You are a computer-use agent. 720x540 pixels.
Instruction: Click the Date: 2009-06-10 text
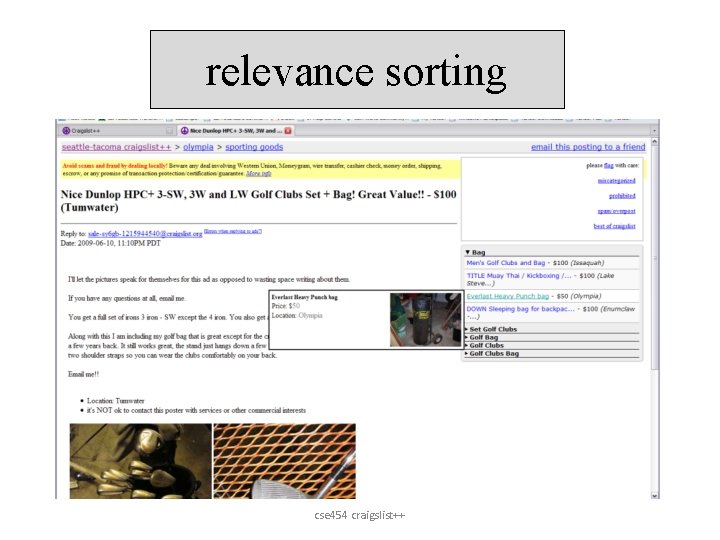pyautogui.click(x=111, y=243)
